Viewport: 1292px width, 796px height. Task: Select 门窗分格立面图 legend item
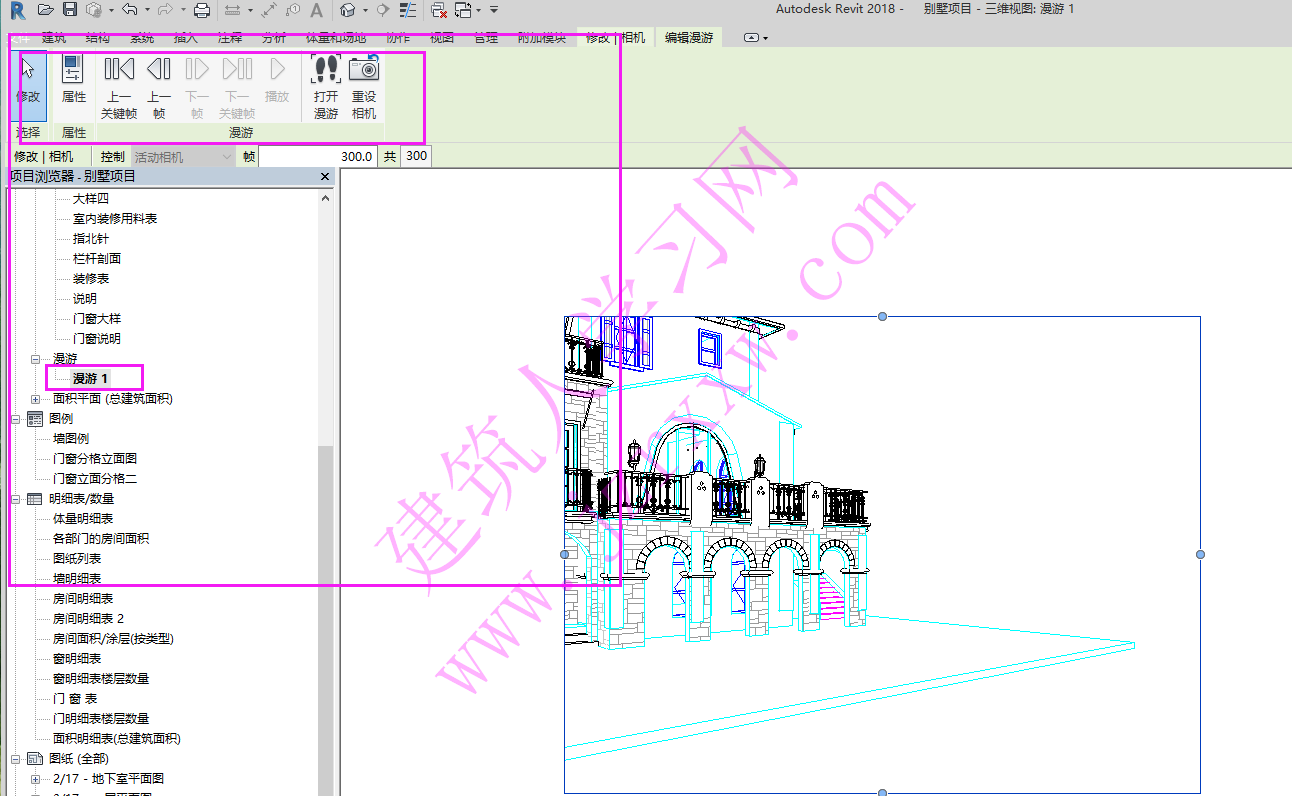95,458
